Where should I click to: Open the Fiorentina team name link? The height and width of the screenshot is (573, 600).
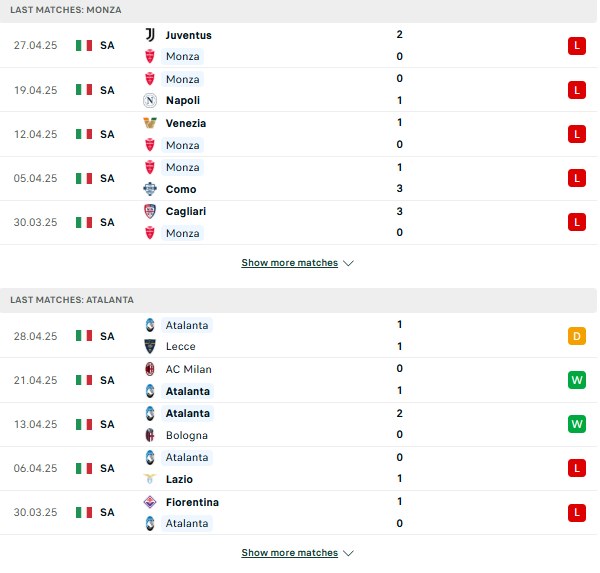coord(192,502)
